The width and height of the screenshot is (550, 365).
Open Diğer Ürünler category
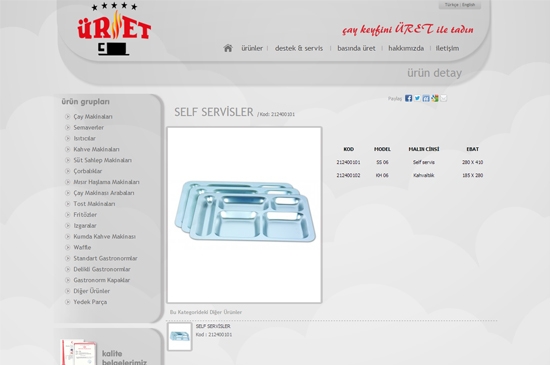coord(92,291)
